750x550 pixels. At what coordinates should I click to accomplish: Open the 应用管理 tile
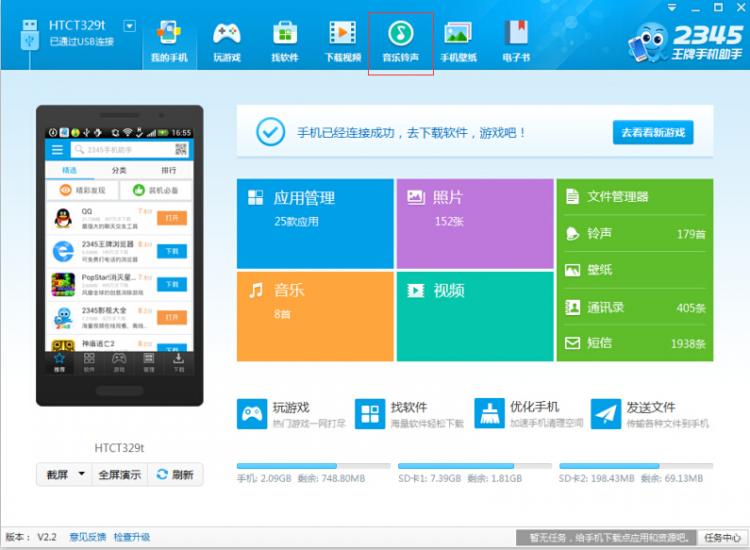315,223
